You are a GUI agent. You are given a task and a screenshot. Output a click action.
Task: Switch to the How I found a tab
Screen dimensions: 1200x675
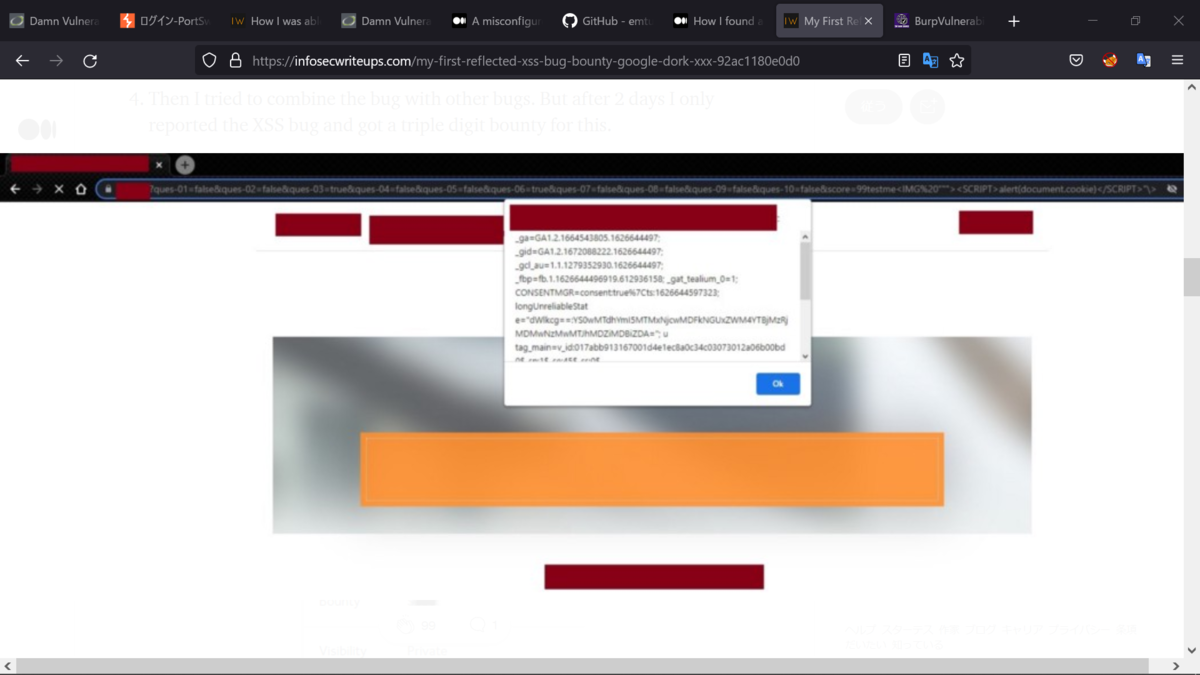click(x=718, y=21)
